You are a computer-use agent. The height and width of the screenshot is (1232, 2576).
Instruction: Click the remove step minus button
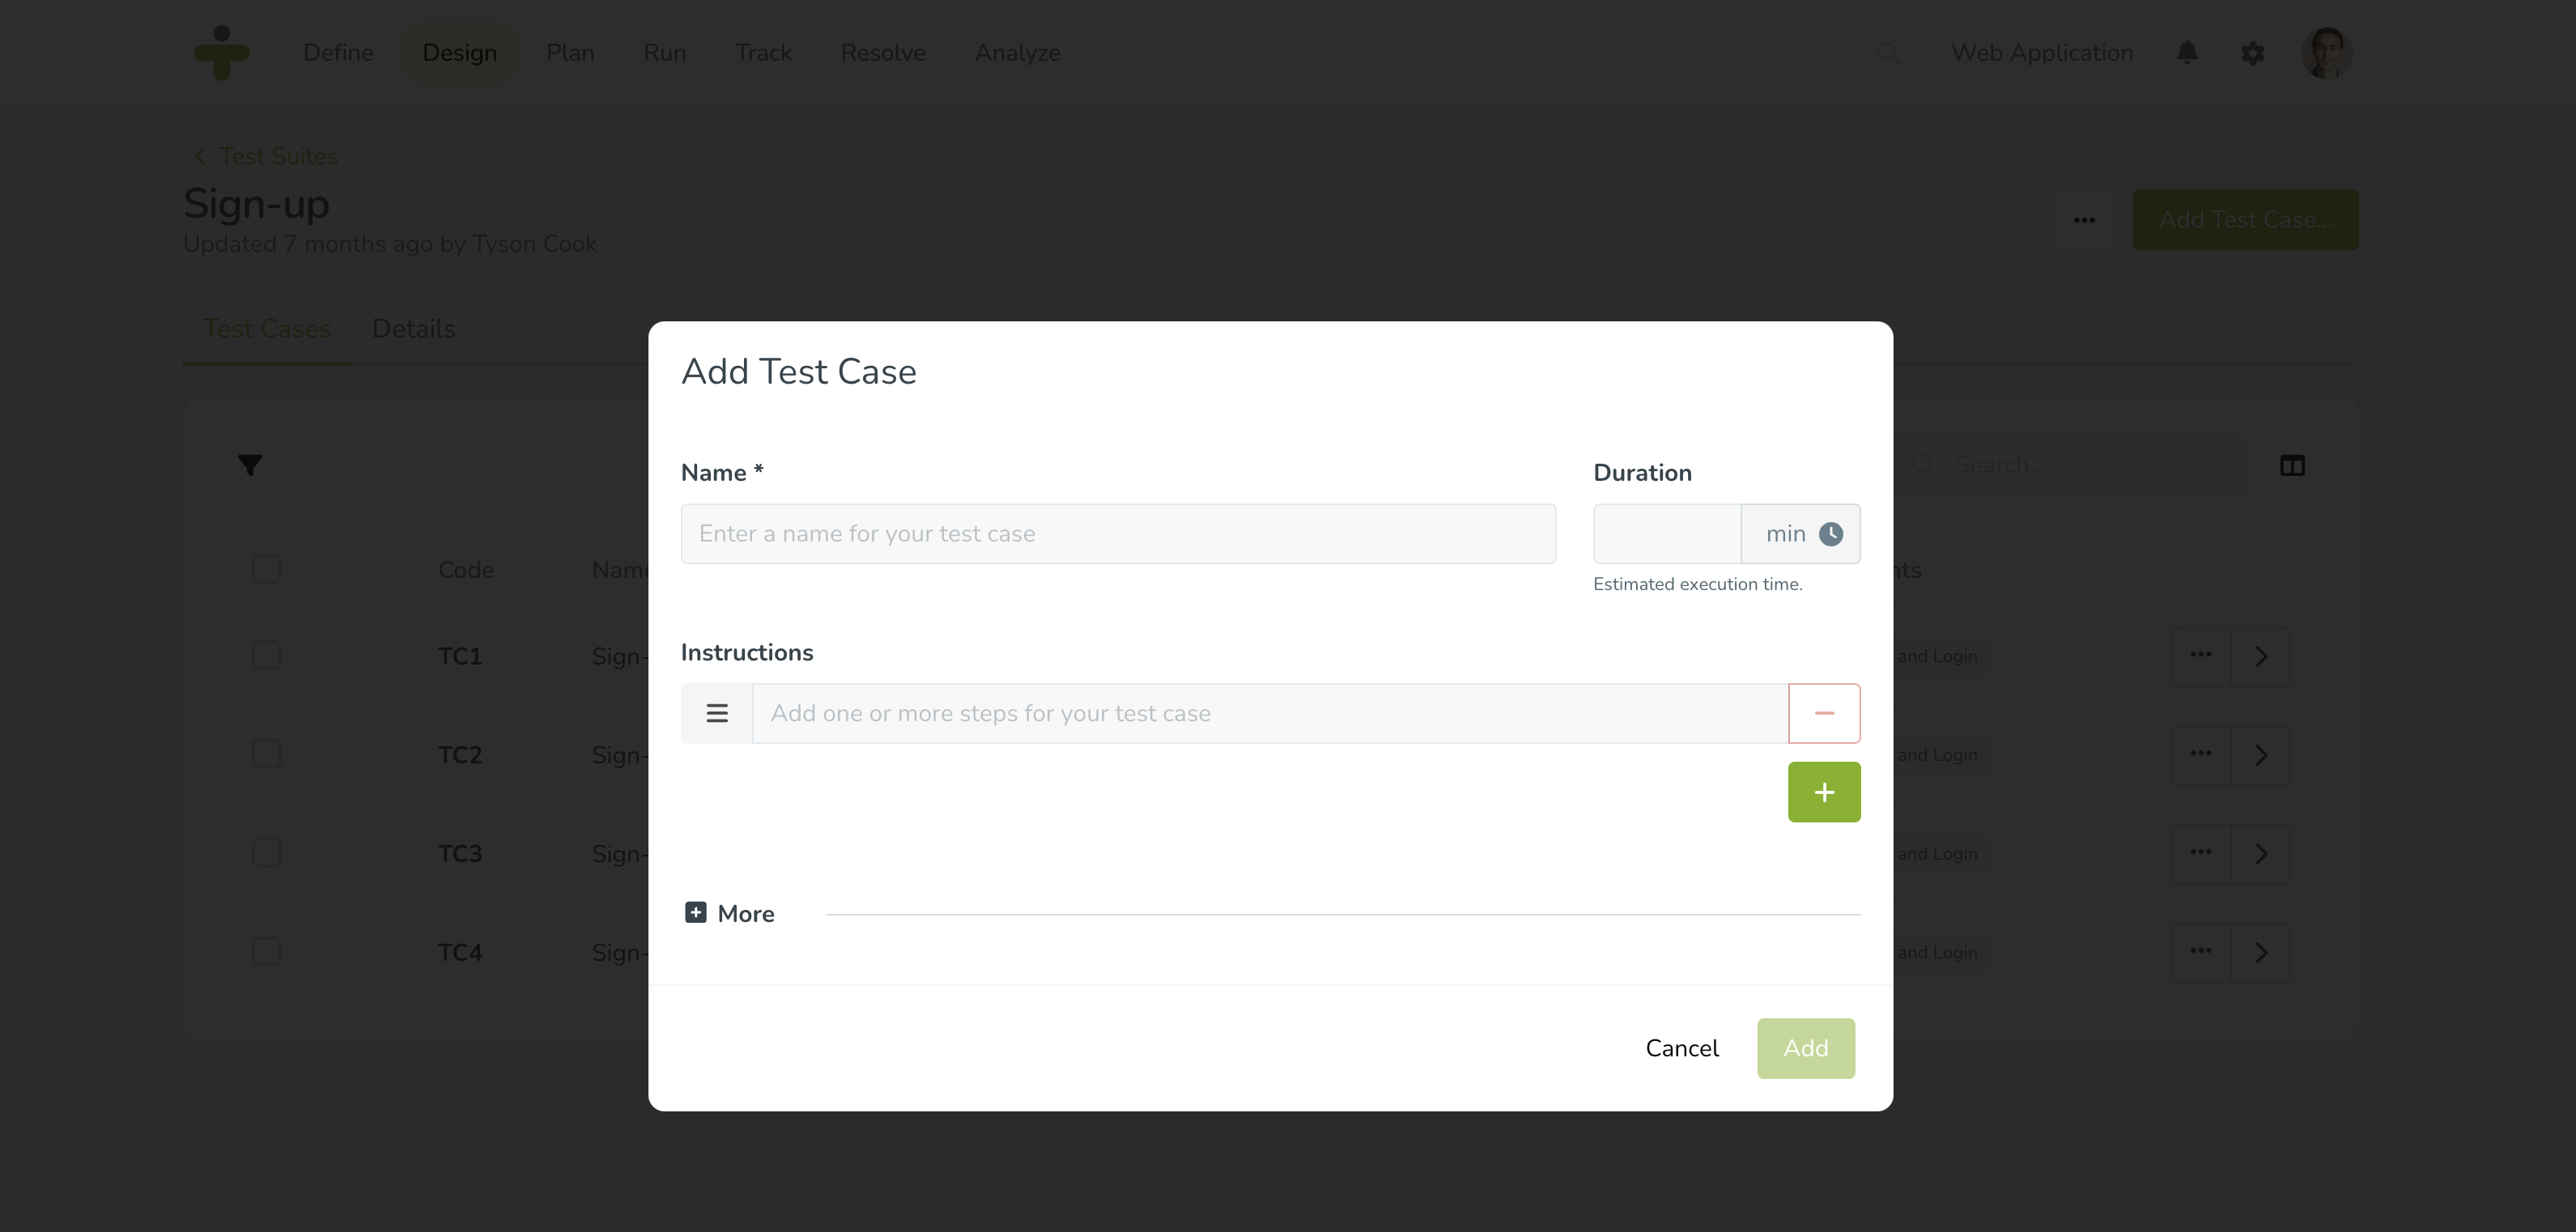pyautogui.click(x=1826, y=713)
